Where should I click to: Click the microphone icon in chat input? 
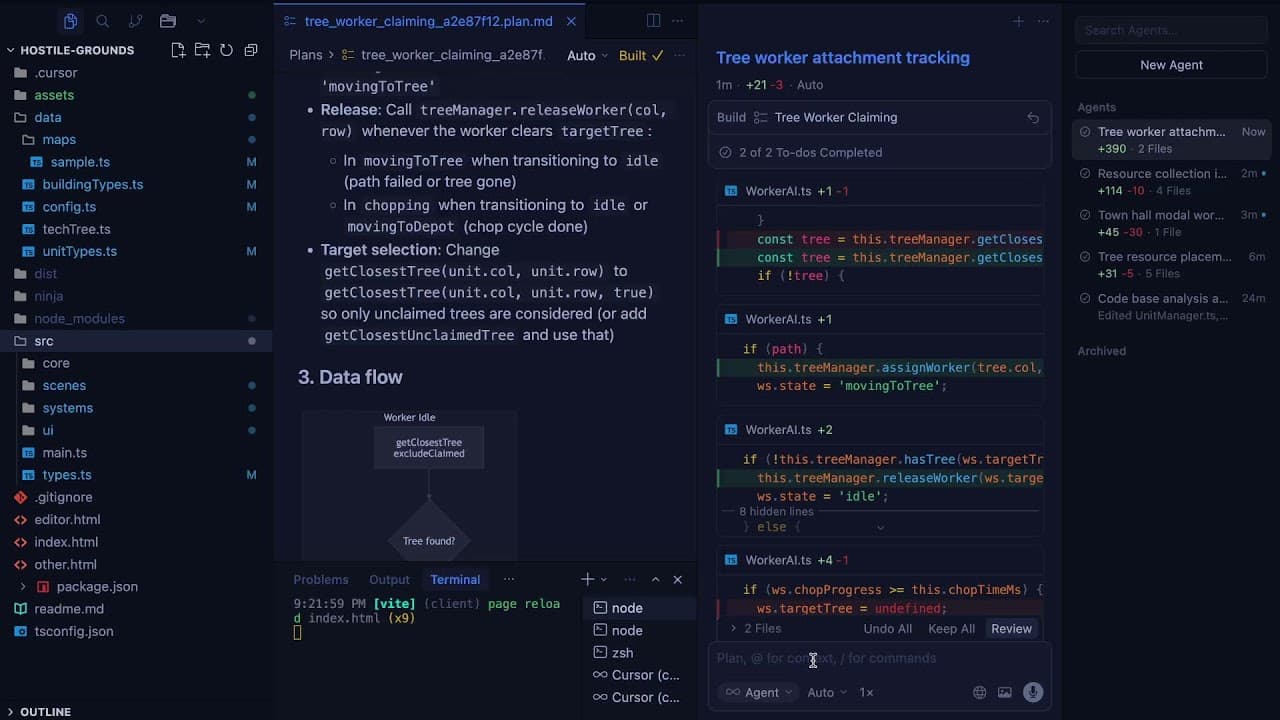click(x=1032, y=691)
